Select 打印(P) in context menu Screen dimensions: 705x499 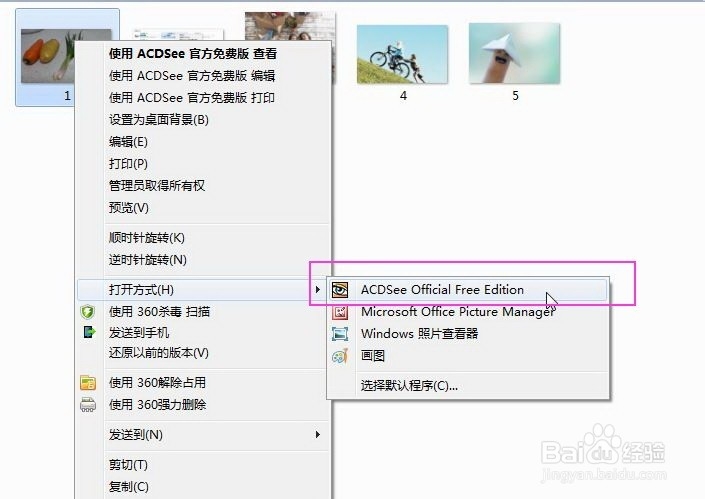tap(128, 164)
